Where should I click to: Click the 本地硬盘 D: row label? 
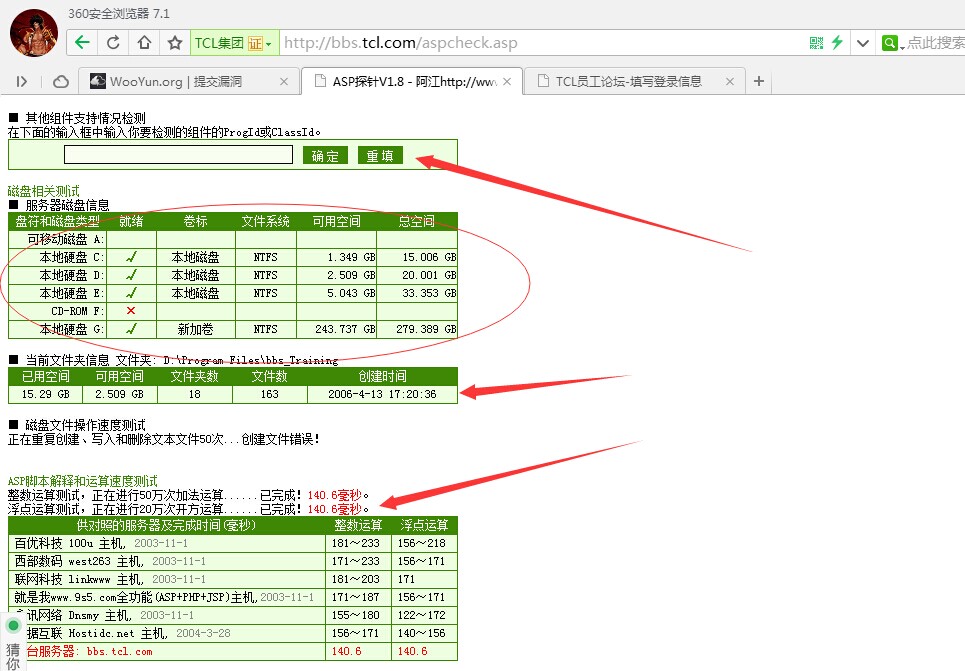point(71,275)
